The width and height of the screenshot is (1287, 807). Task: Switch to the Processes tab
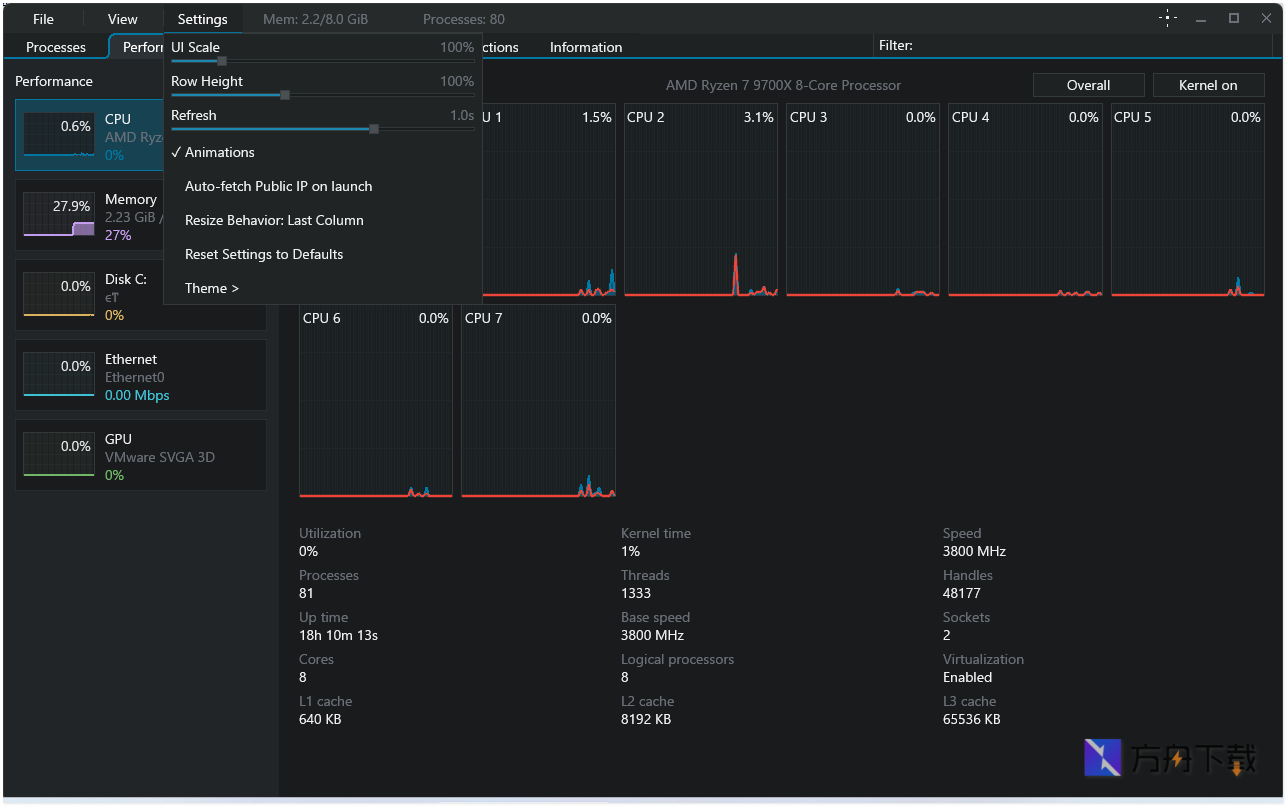pos(56,47)
